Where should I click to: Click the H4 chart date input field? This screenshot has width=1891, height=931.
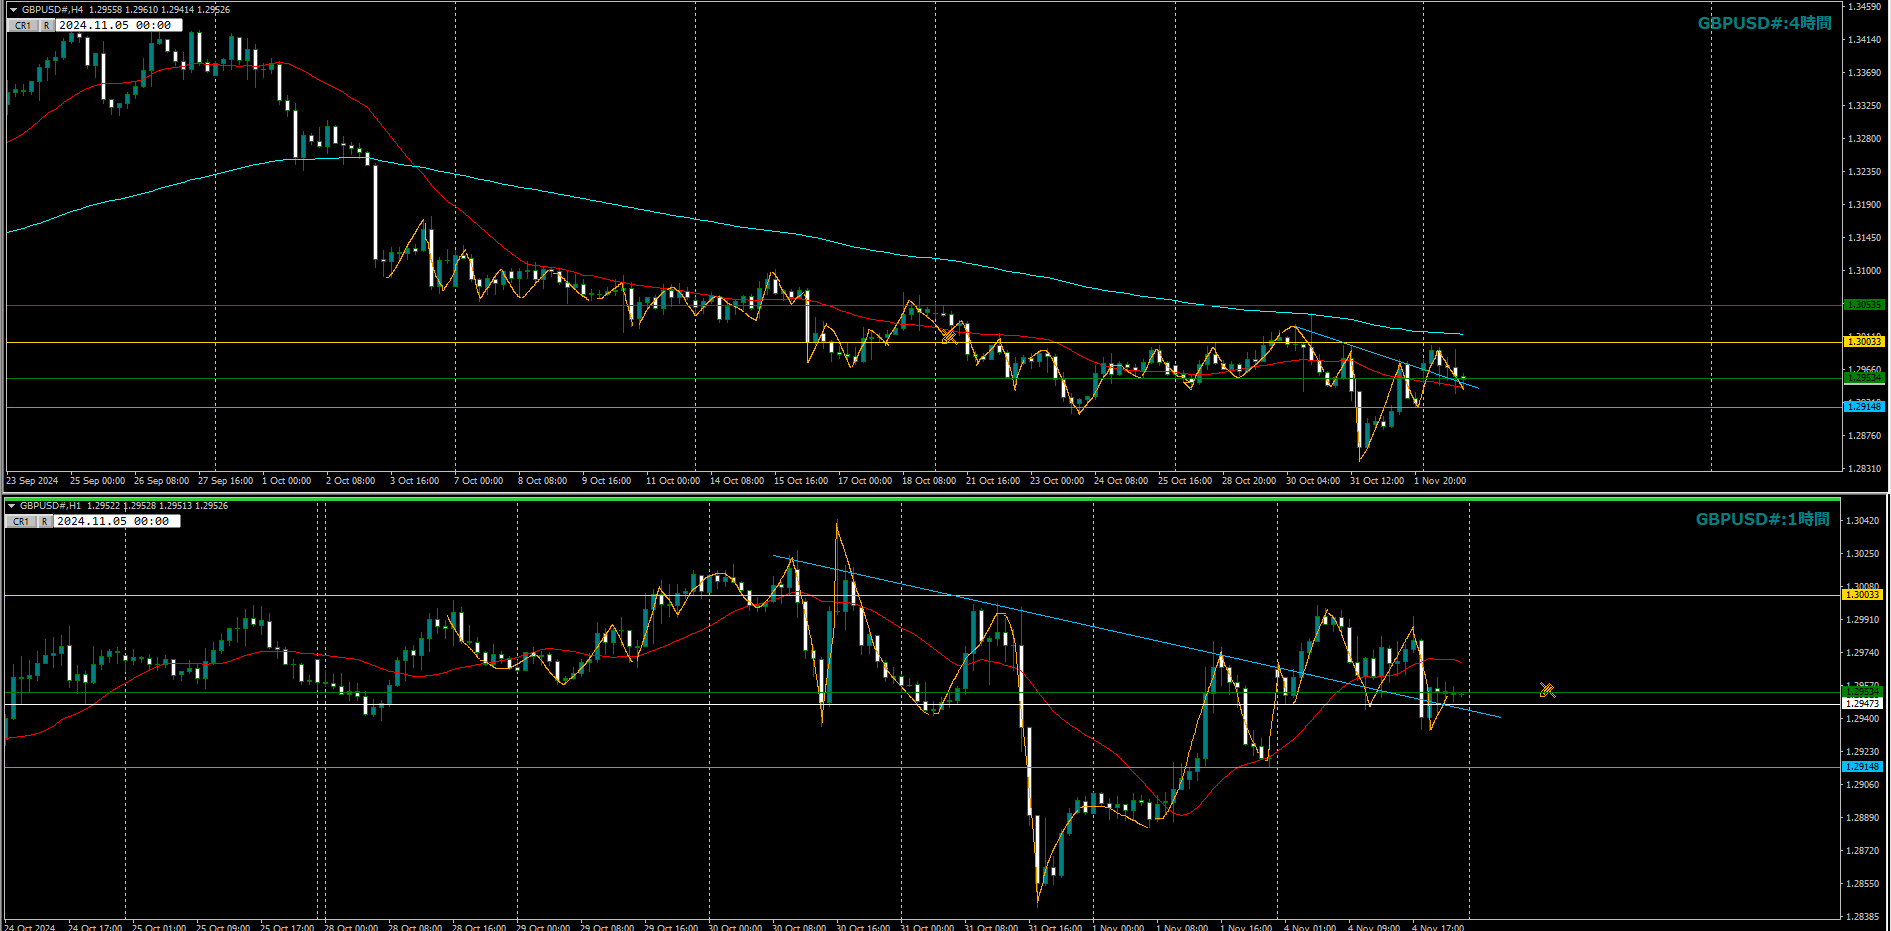coord(118,25)
